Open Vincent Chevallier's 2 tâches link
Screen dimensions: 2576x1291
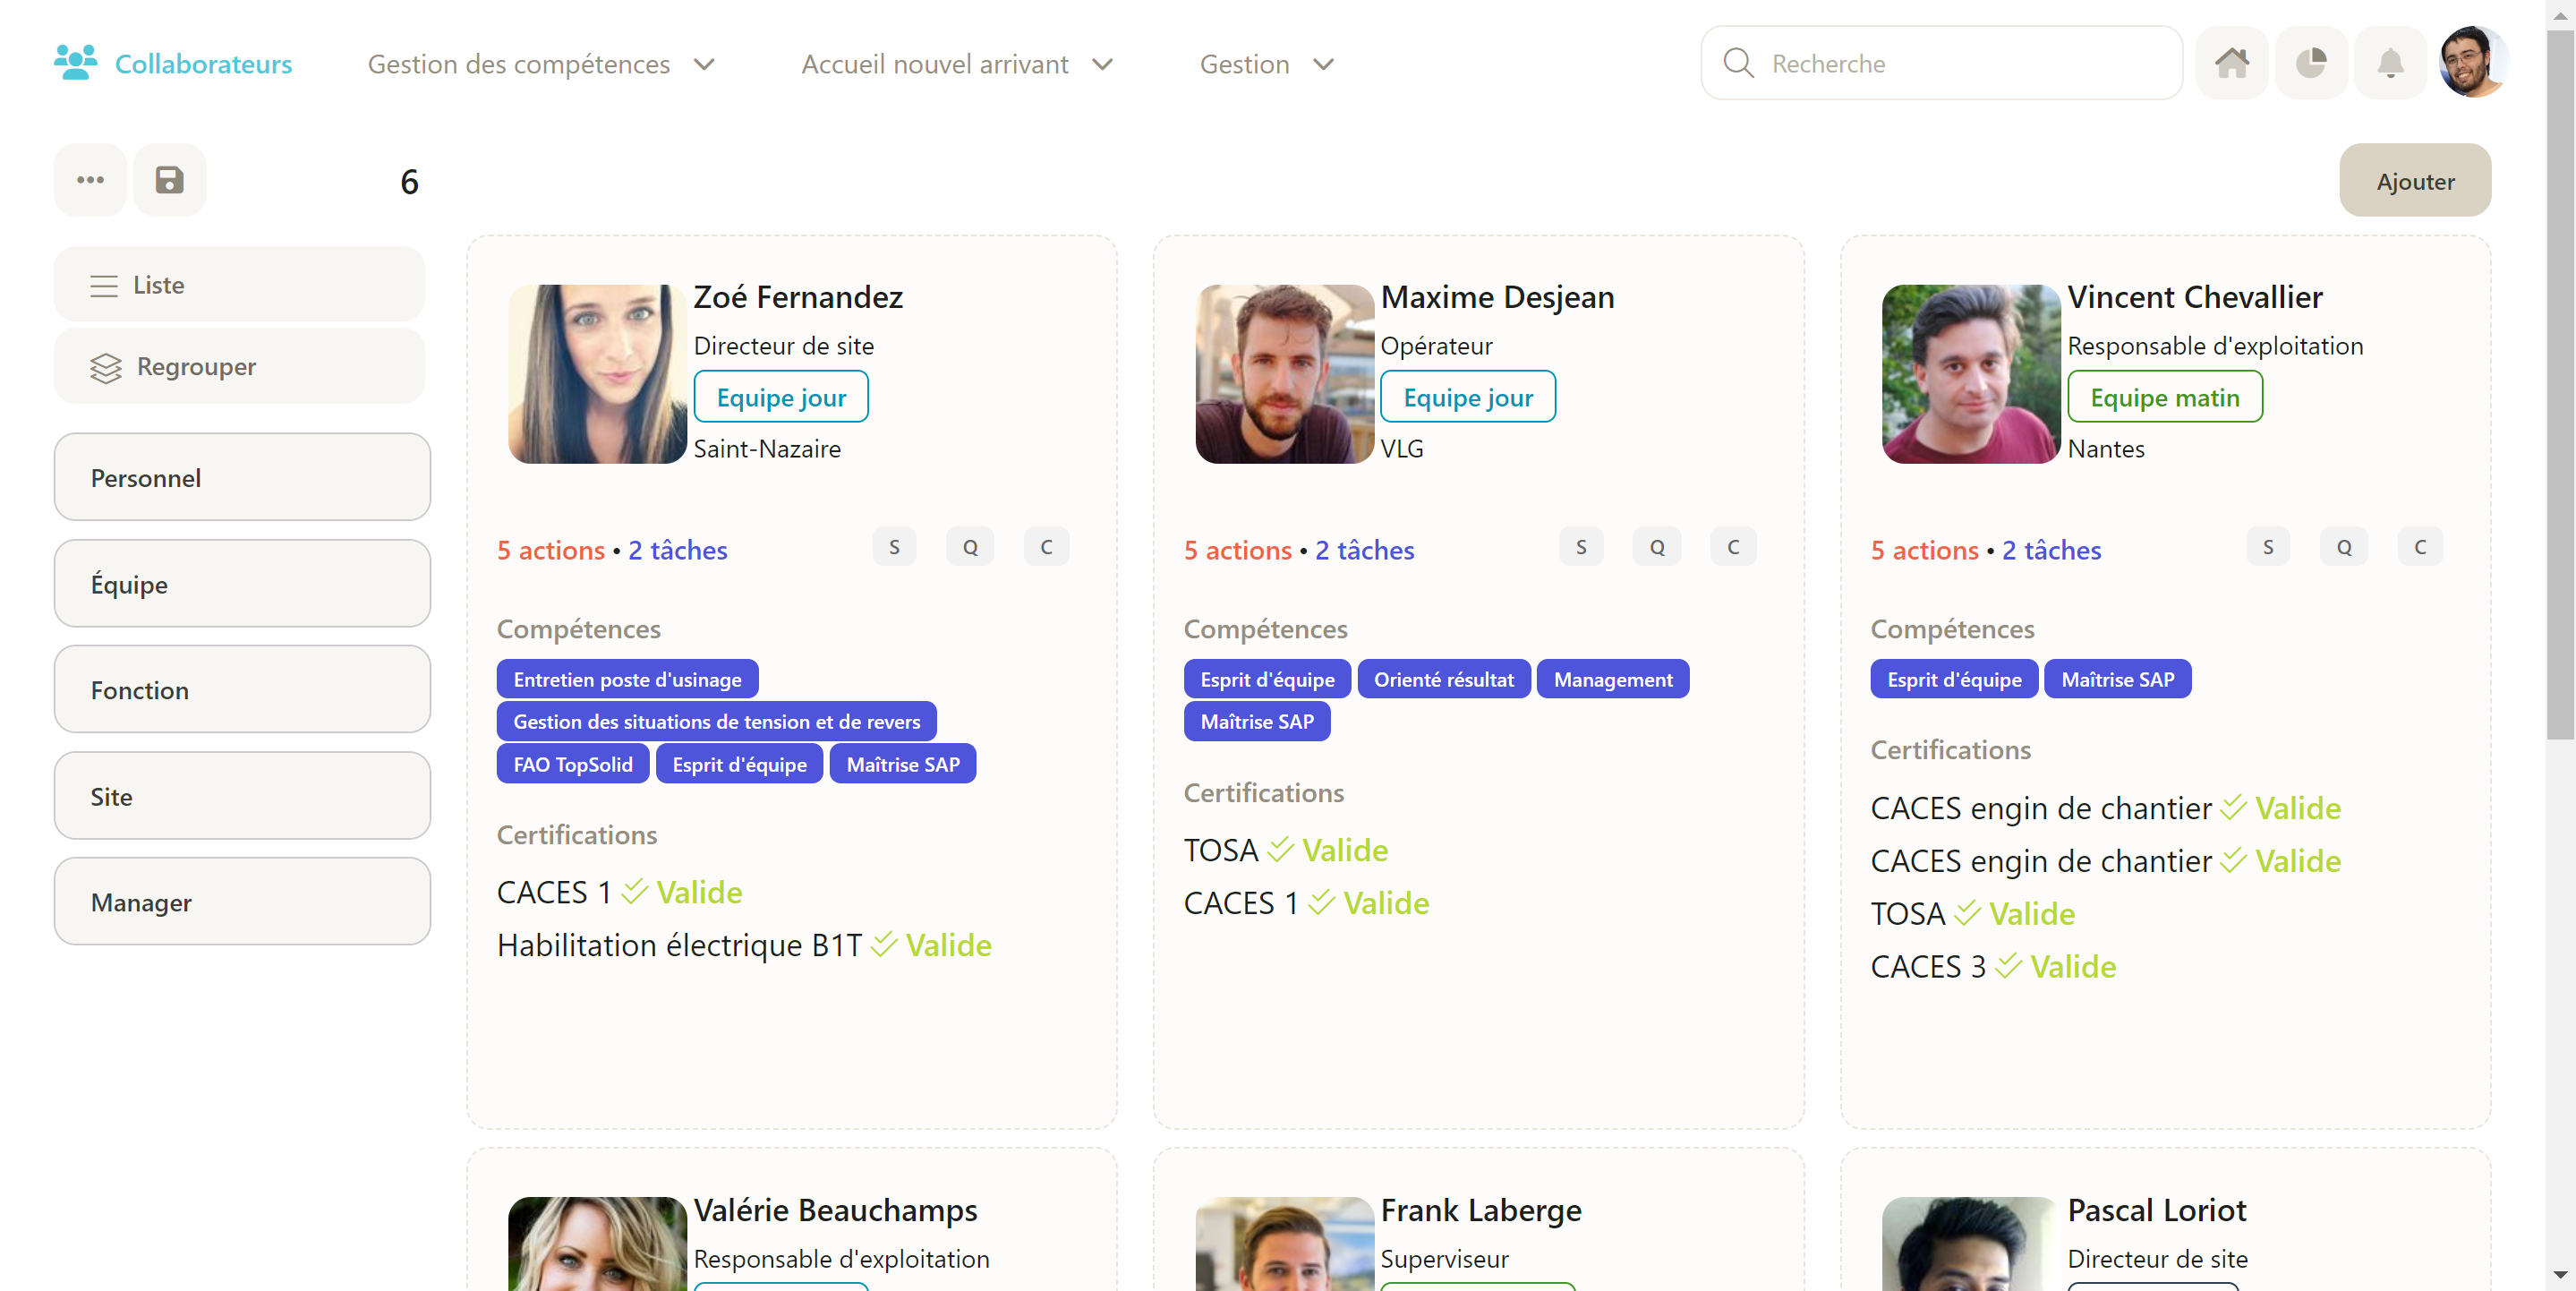(2052, 550)
